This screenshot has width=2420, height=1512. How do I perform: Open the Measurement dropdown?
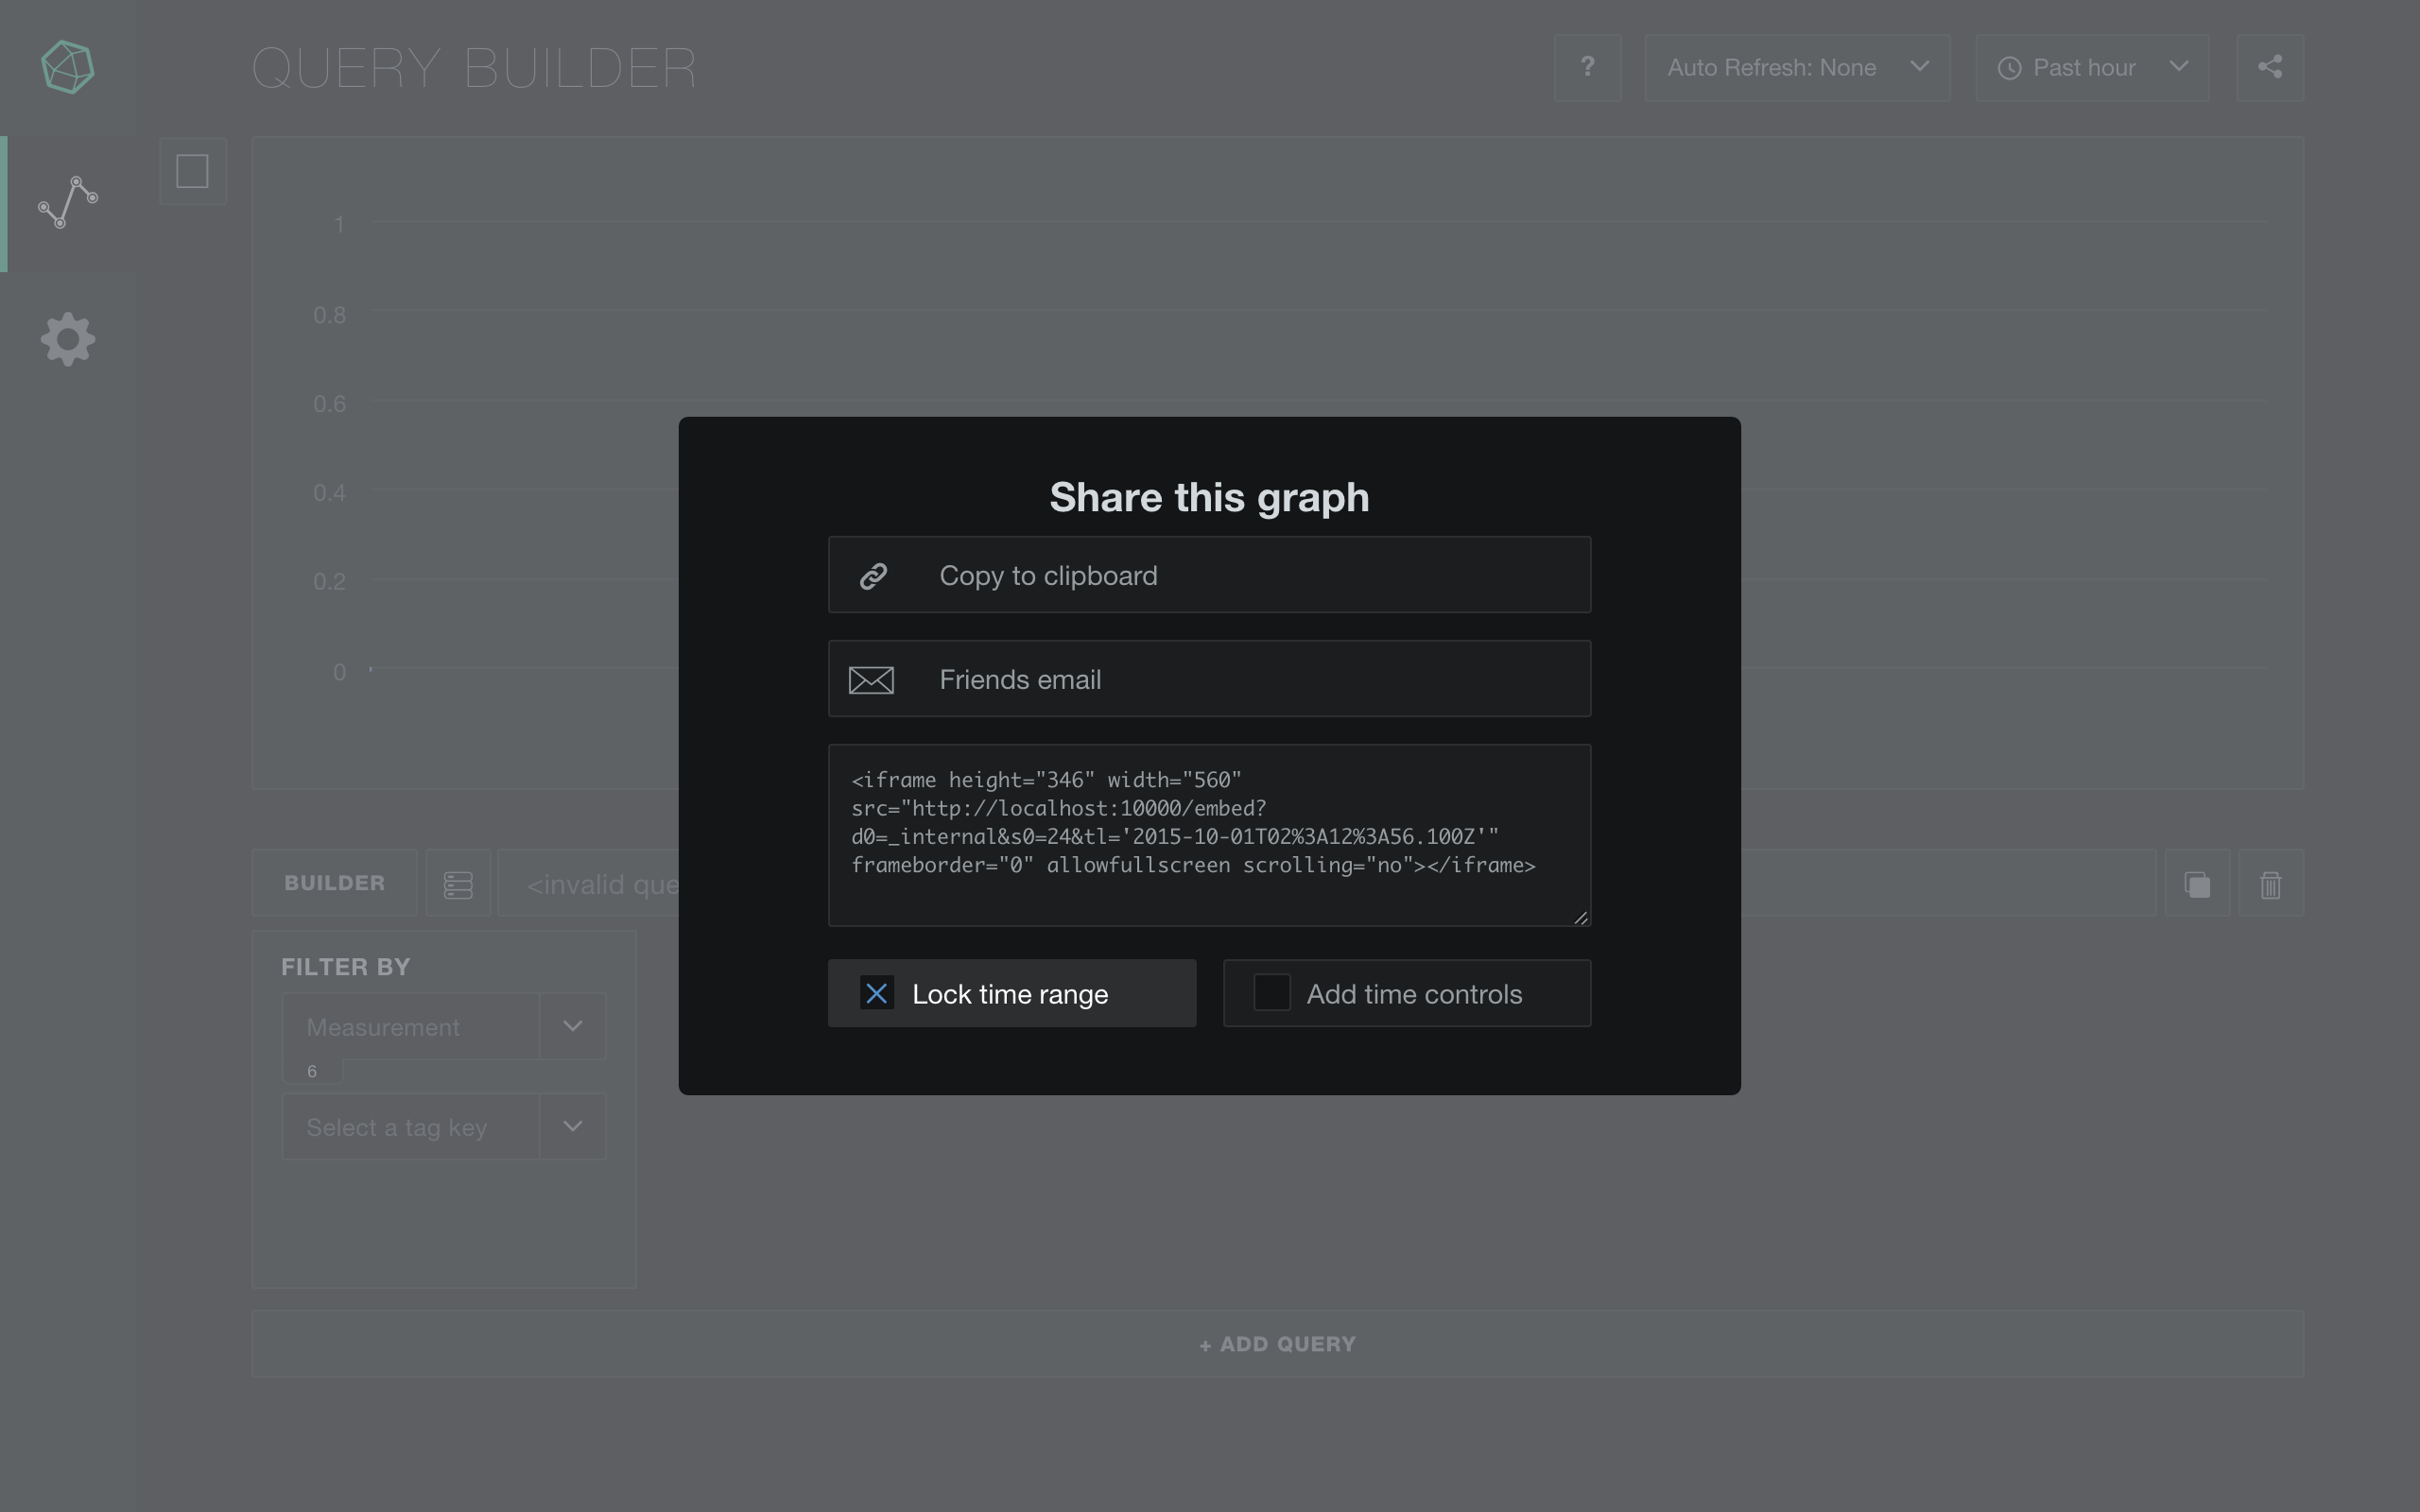coord(443,1027)
